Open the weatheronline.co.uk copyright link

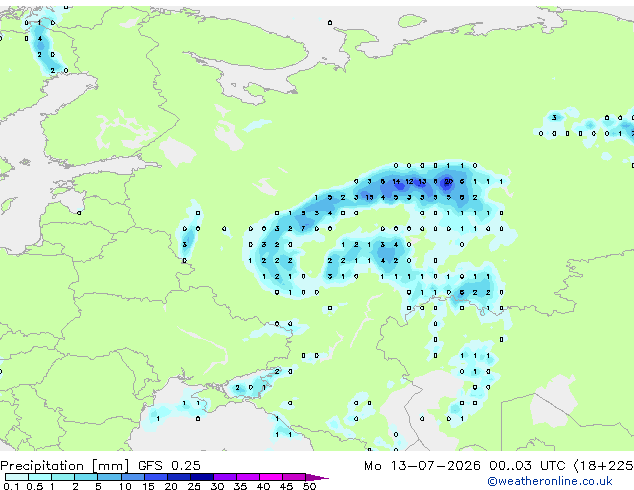pos(549,481)
